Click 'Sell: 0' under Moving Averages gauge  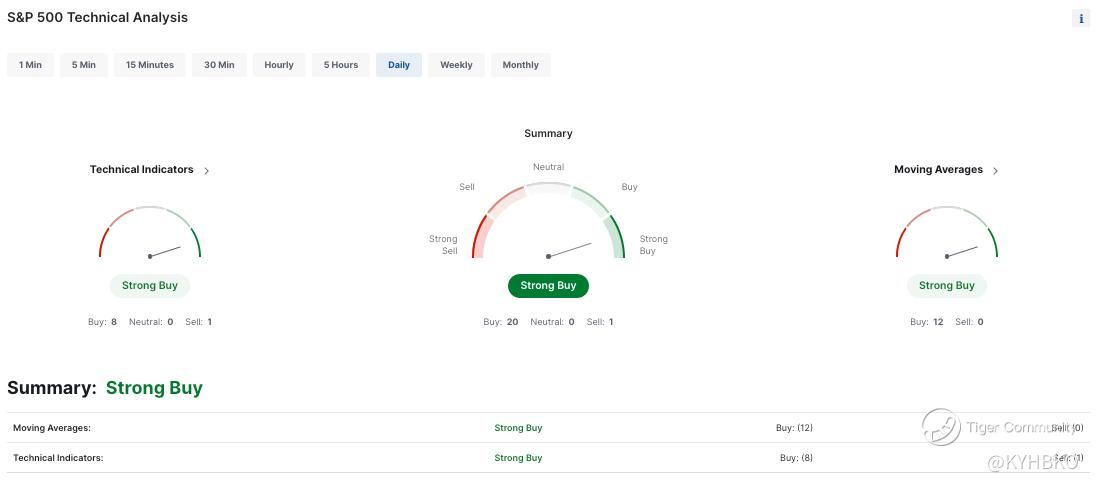[969, 322]
